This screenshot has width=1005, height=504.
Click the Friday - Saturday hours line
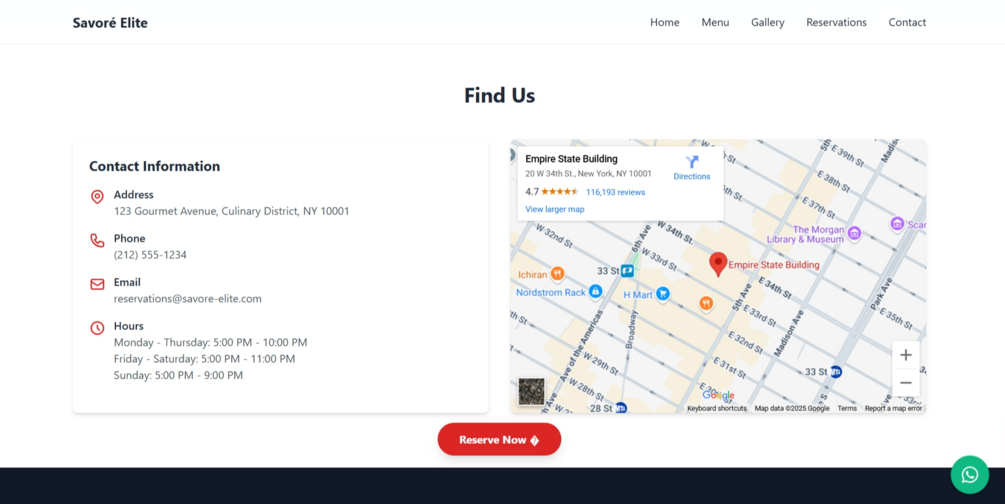204,358
